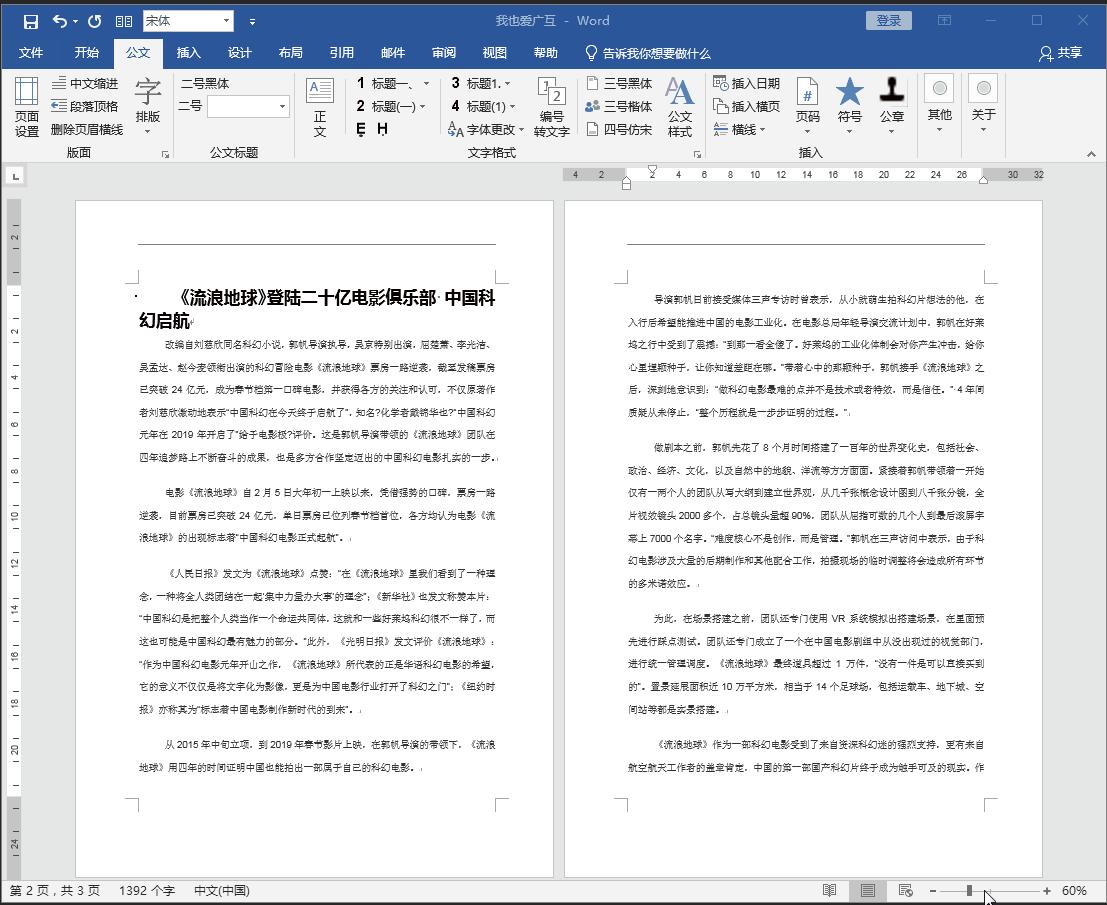Switch to Web Layout view
Viewport: 1107px width, 905px height.
point(905,889)
